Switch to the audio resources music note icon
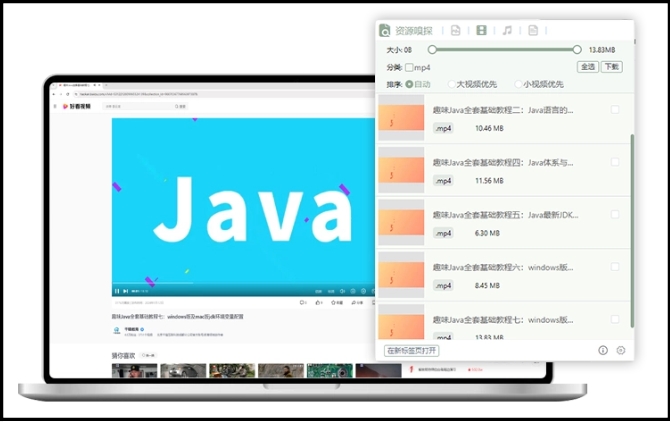Screen dimensions: 670x422 pyautogui.click(x=507, y=30)
